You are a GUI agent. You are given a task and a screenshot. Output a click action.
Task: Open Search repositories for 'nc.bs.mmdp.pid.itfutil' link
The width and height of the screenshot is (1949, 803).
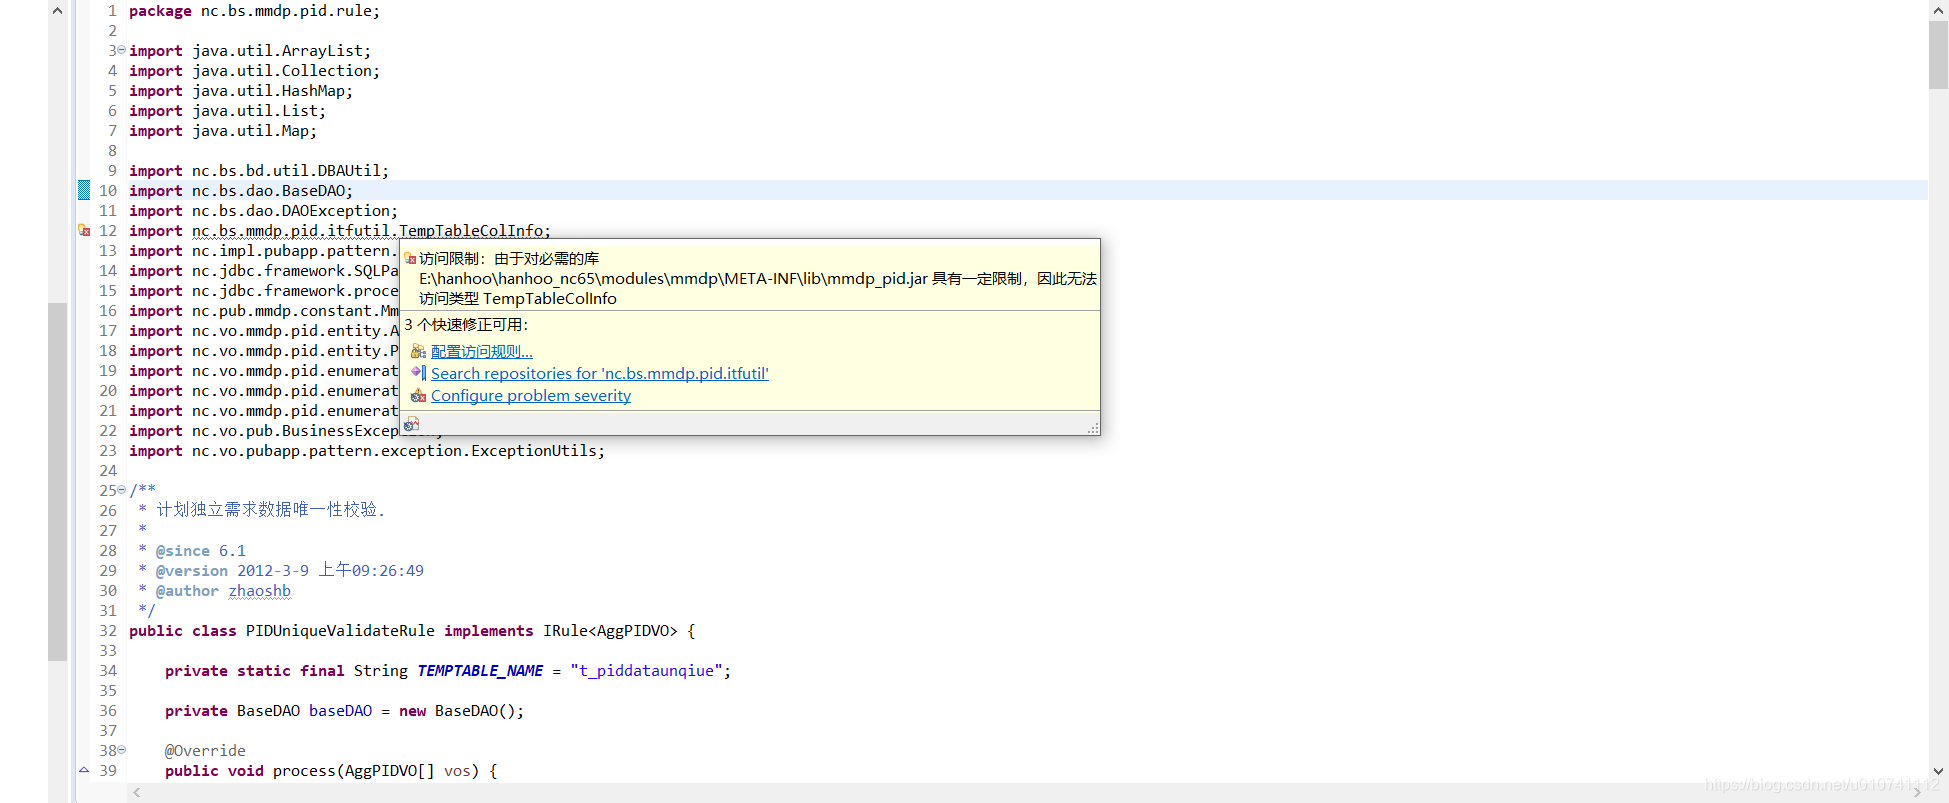click(600, 373)
